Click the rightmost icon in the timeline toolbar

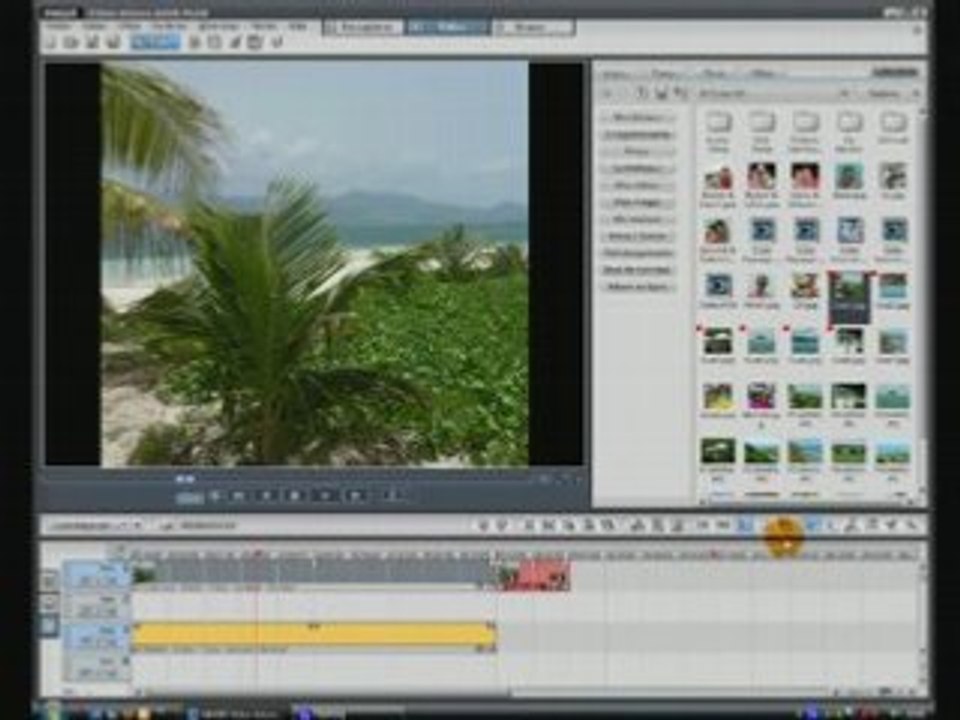click(x=911, y=525)
